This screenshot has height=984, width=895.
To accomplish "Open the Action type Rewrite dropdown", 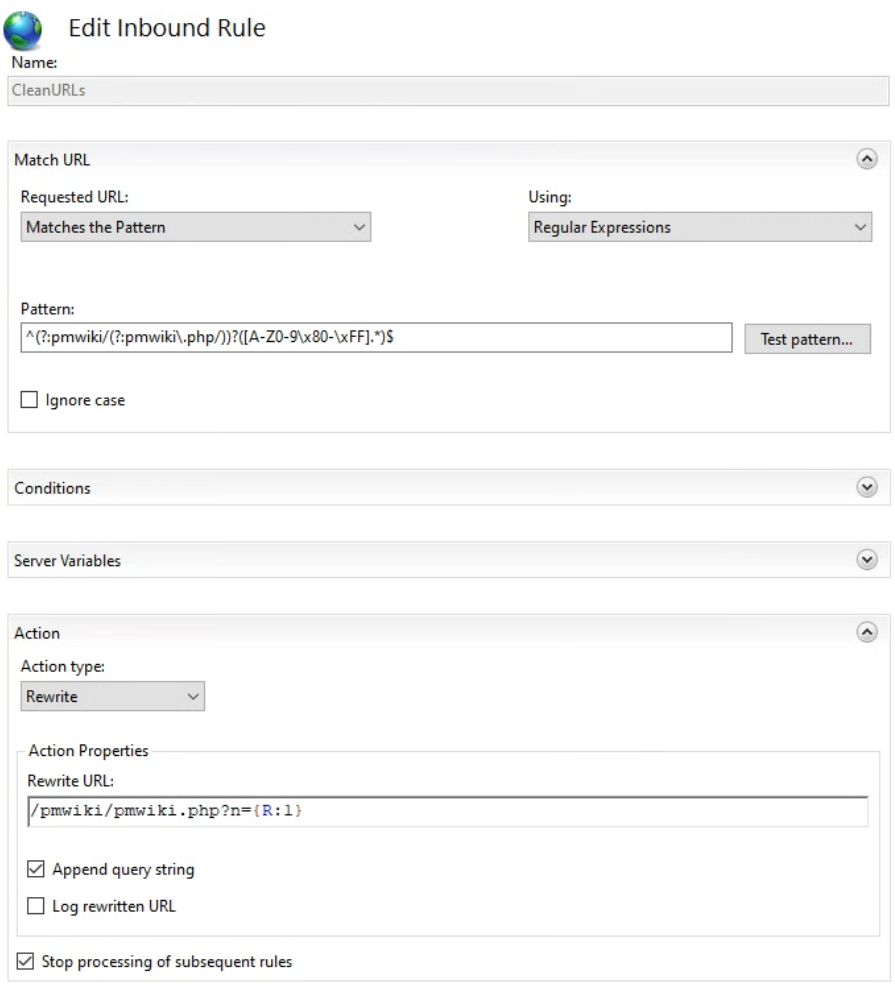I will [112, 697].
